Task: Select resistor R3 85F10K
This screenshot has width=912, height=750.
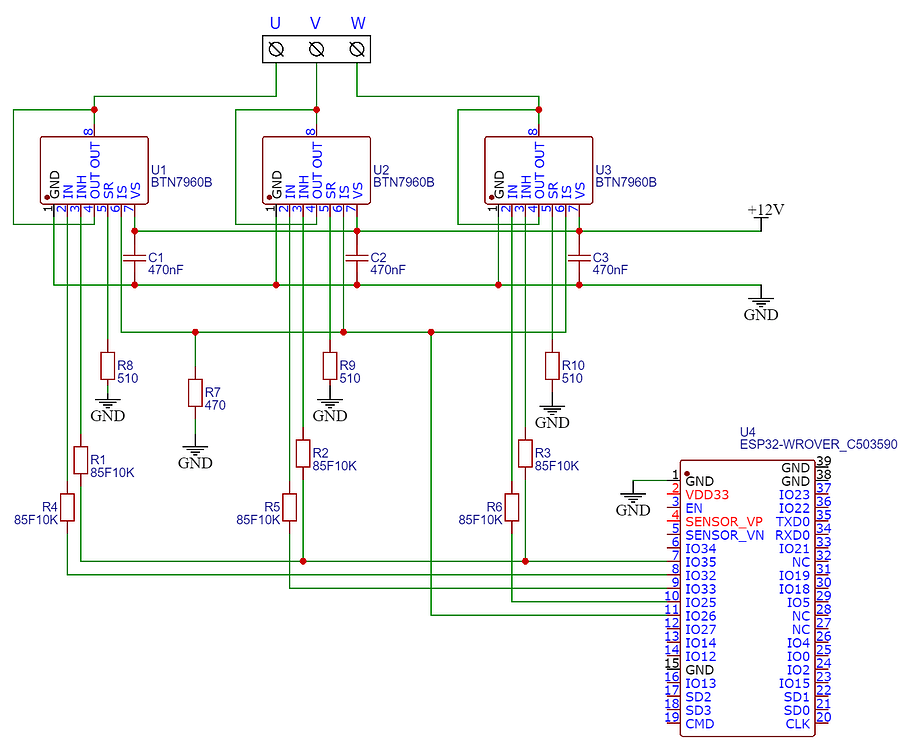Action: 526,454
